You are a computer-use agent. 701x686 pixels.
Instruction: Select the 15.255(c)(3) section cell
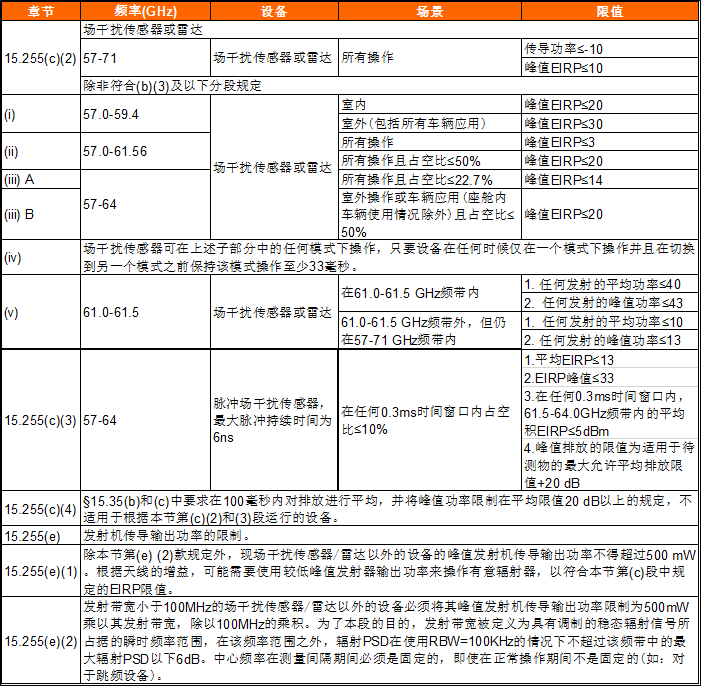41,419
